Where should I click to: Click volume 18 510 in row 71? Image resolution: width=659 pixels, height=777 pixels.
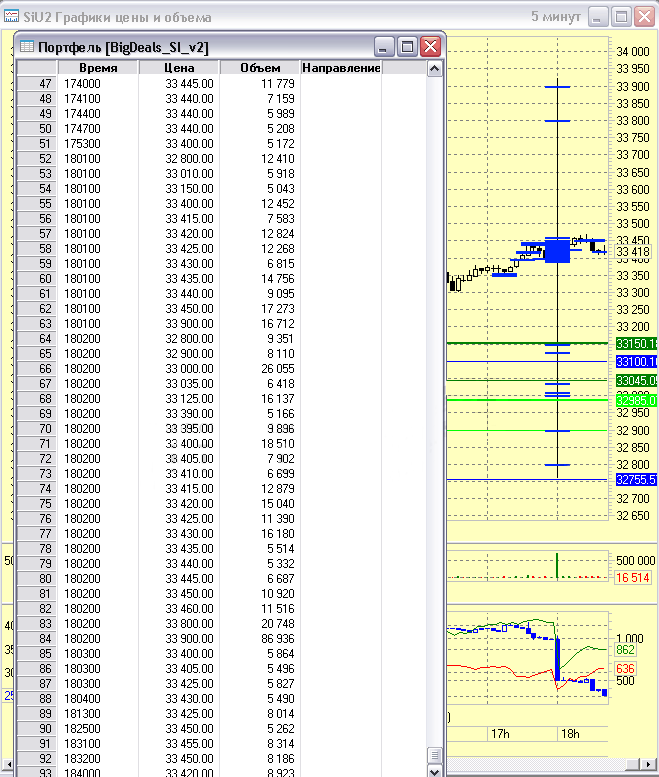click(x=277, y=444)
